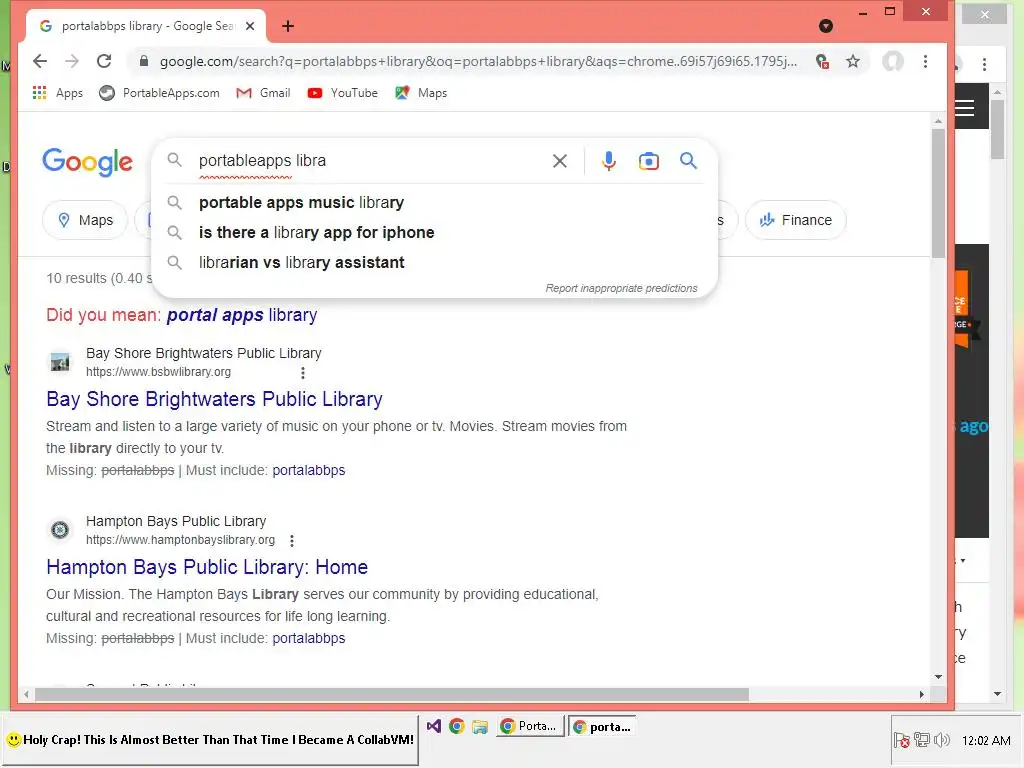
Task: Click Bay Shore Brightwaters favicon thumbnail
Action: tap(60, 362)
